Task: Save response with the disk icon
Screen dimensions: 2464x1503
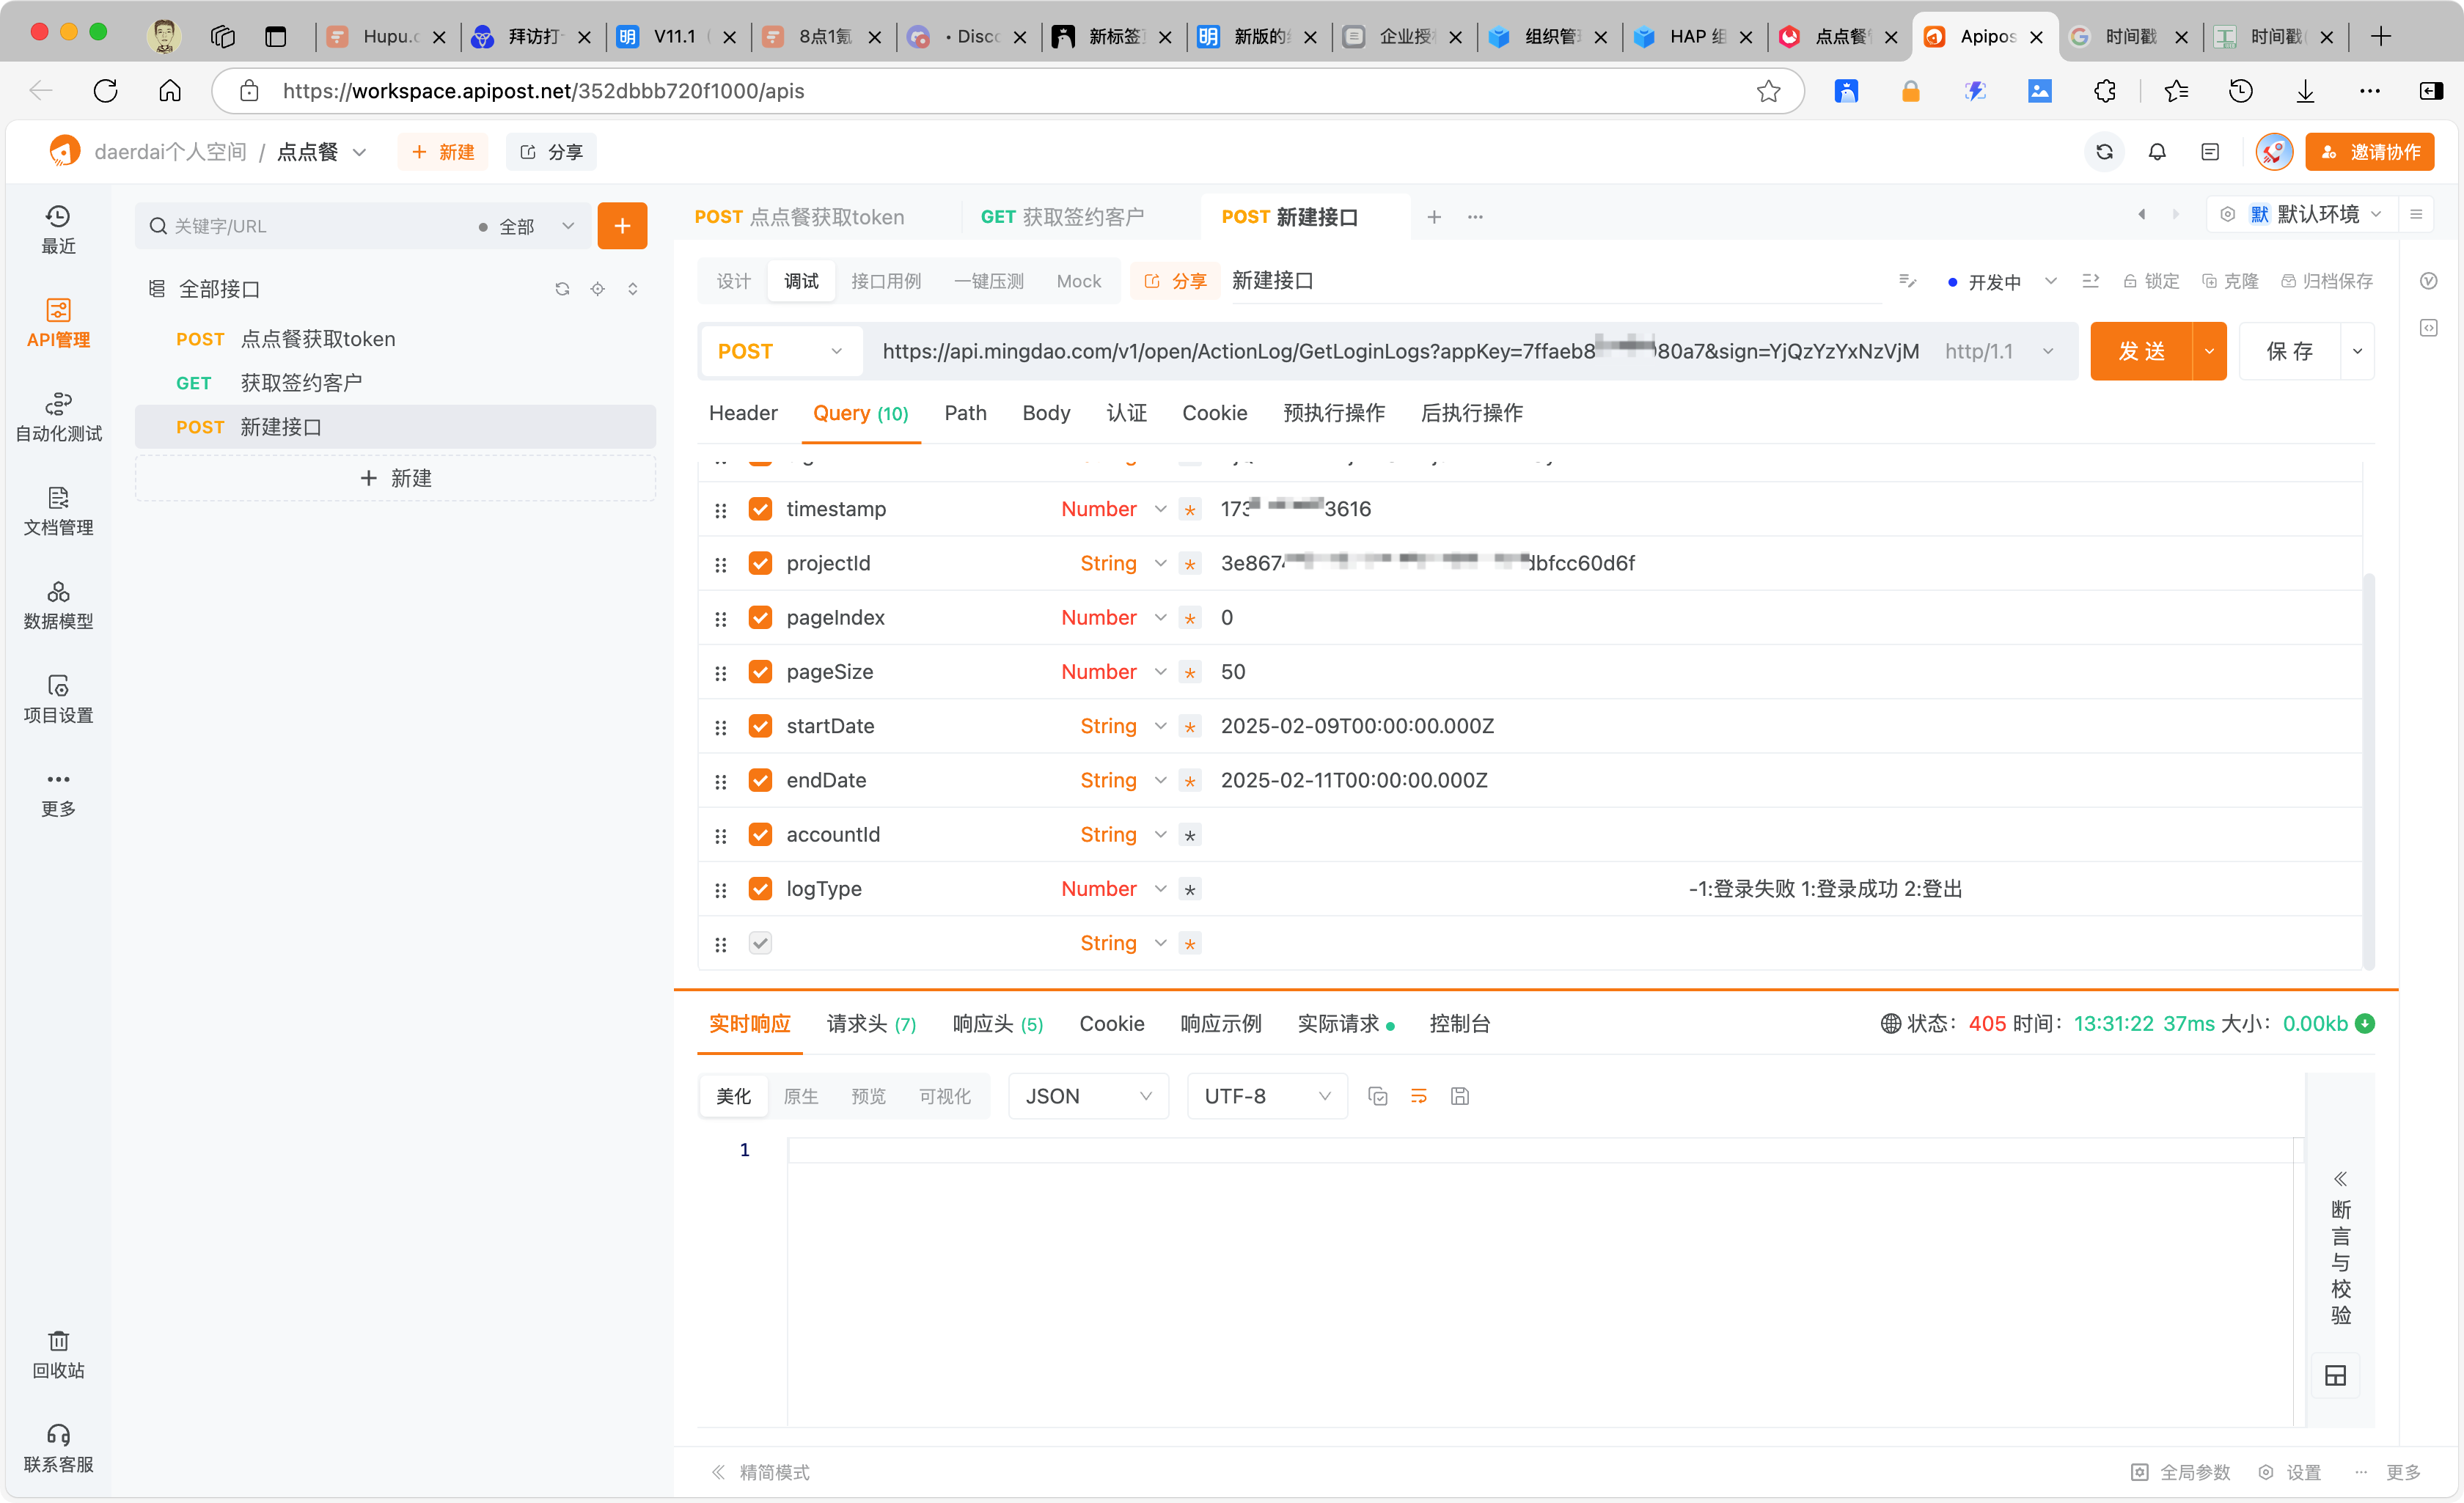Action: pos(1459,1096)
